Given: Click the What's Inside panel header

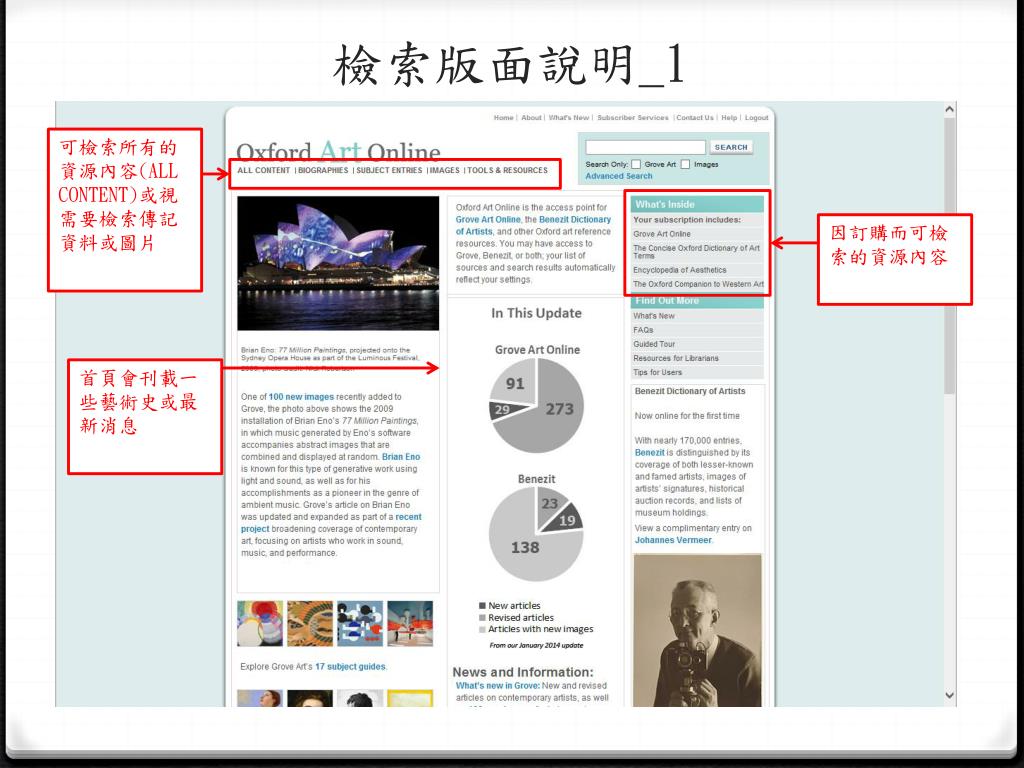Looking at the screenshot, I should click(697, 204).
